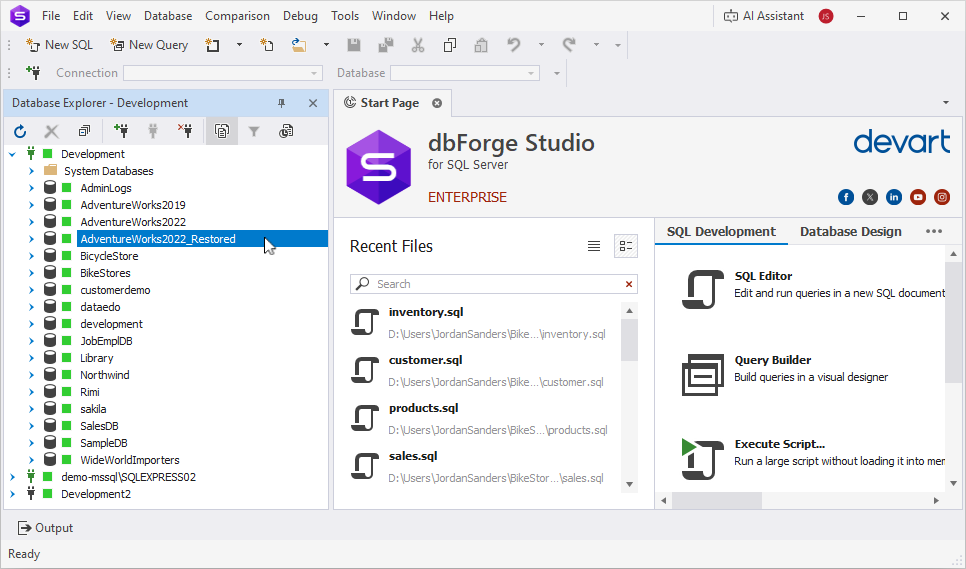The height and width of the screenshot is (569, 966).
Task: Refresh the Database Explorer tree
Action: pyautogui.click(x=20, y=131)
